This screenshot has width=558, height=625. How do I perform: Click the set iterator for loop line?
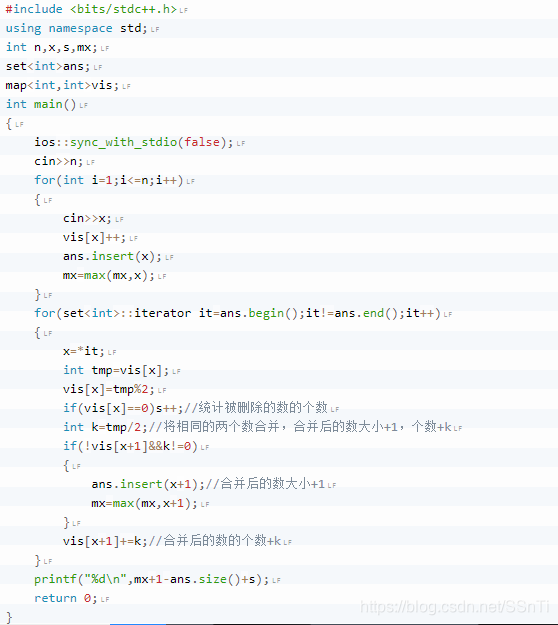click(x=237, y=313)
